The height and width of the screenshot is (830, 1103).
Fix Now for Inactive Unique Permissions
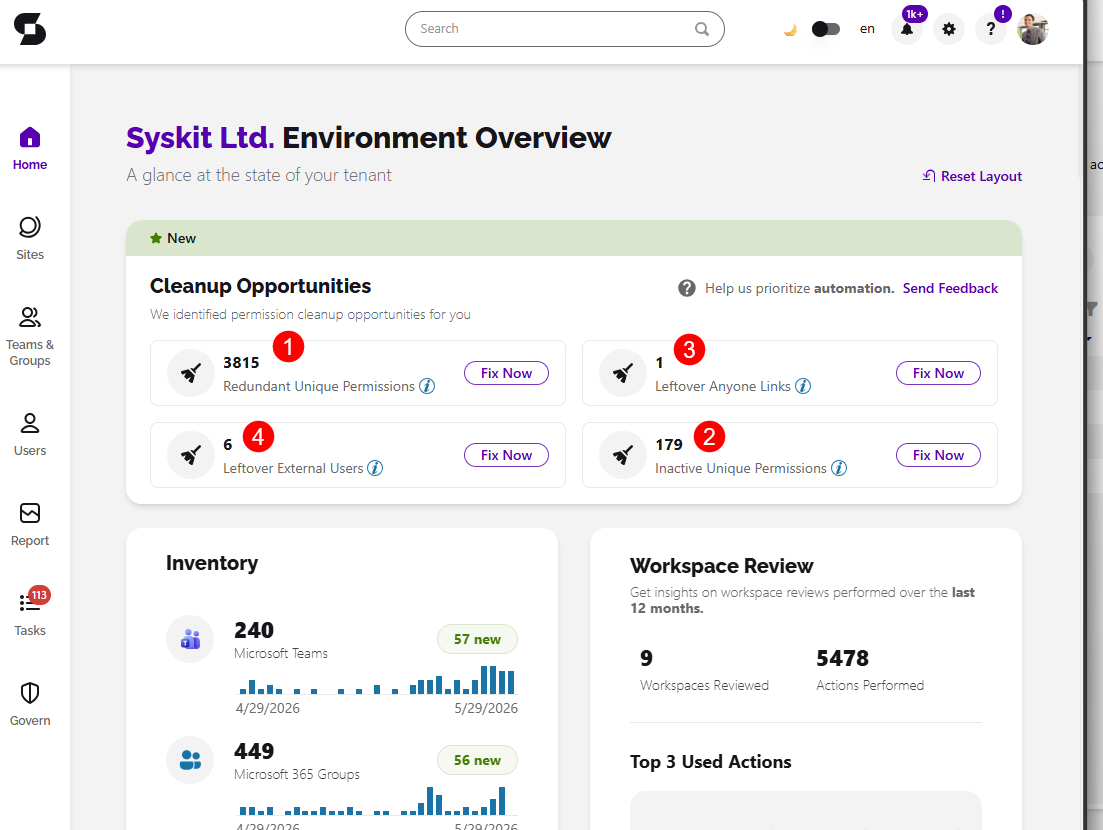point(938,455)
